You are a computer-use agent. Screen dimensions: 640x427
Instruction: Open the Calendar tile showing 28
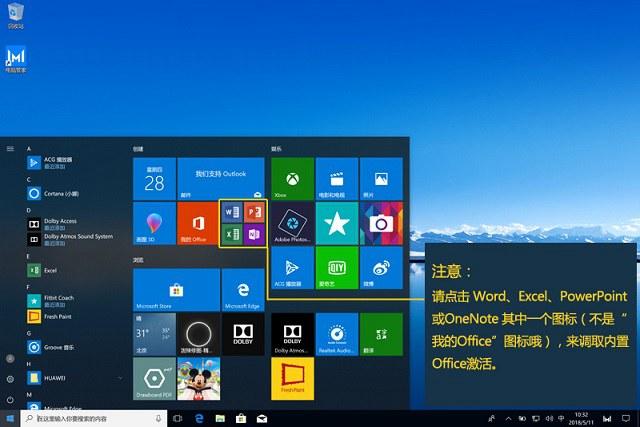tap(154, 179)
